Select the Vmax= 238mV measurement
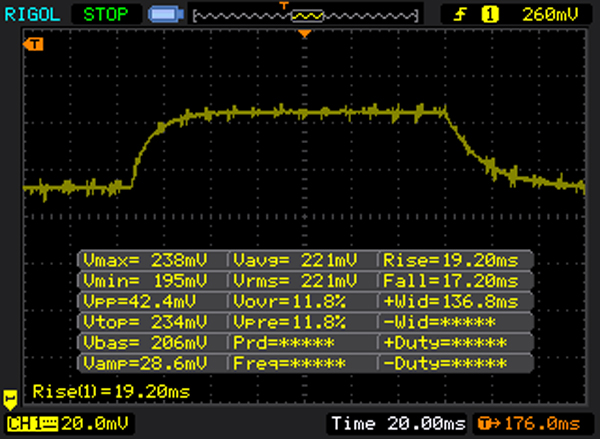600x439 pixels. click(151, 259)
